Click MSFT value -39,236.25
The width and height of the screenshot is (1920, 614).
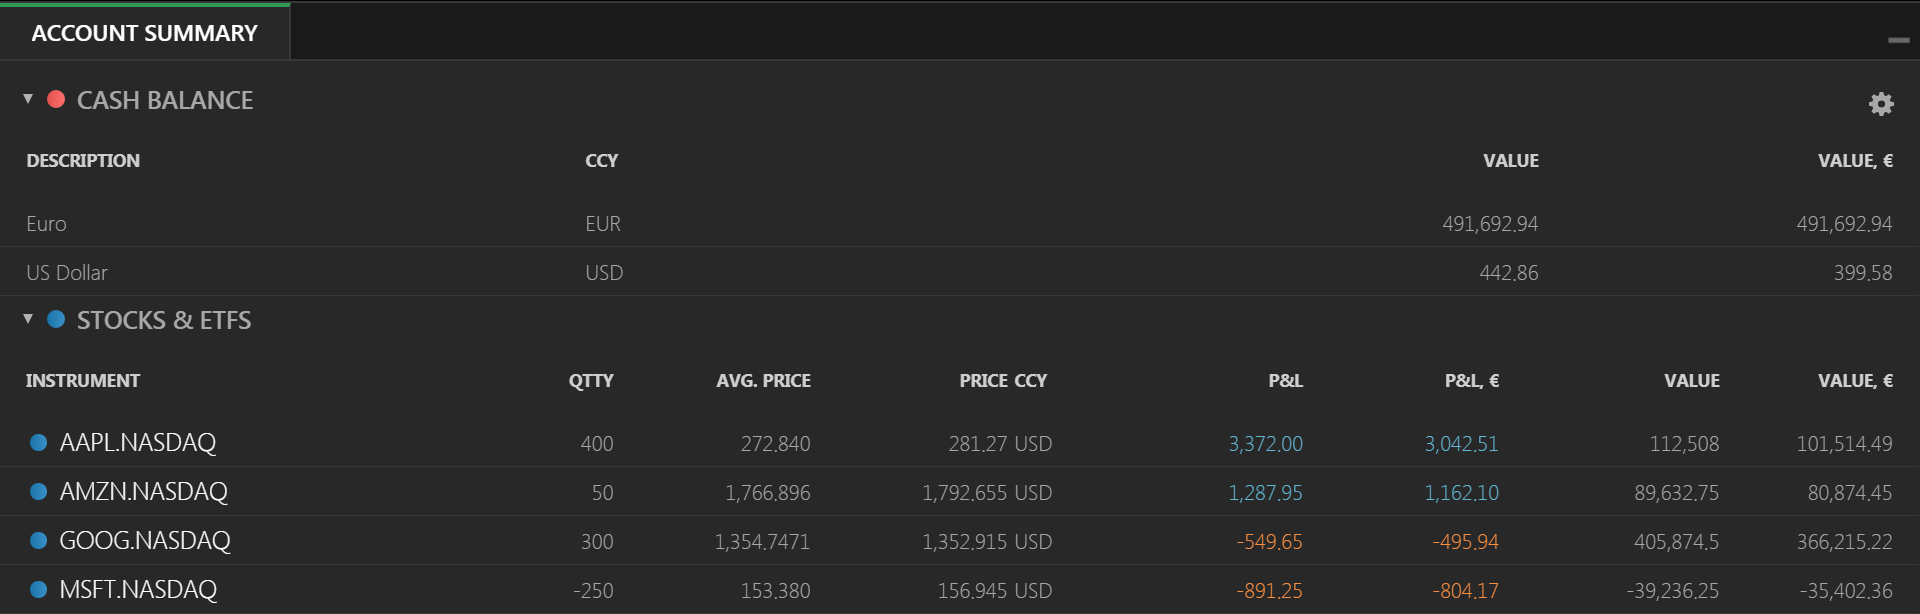tap(1673, 591)
